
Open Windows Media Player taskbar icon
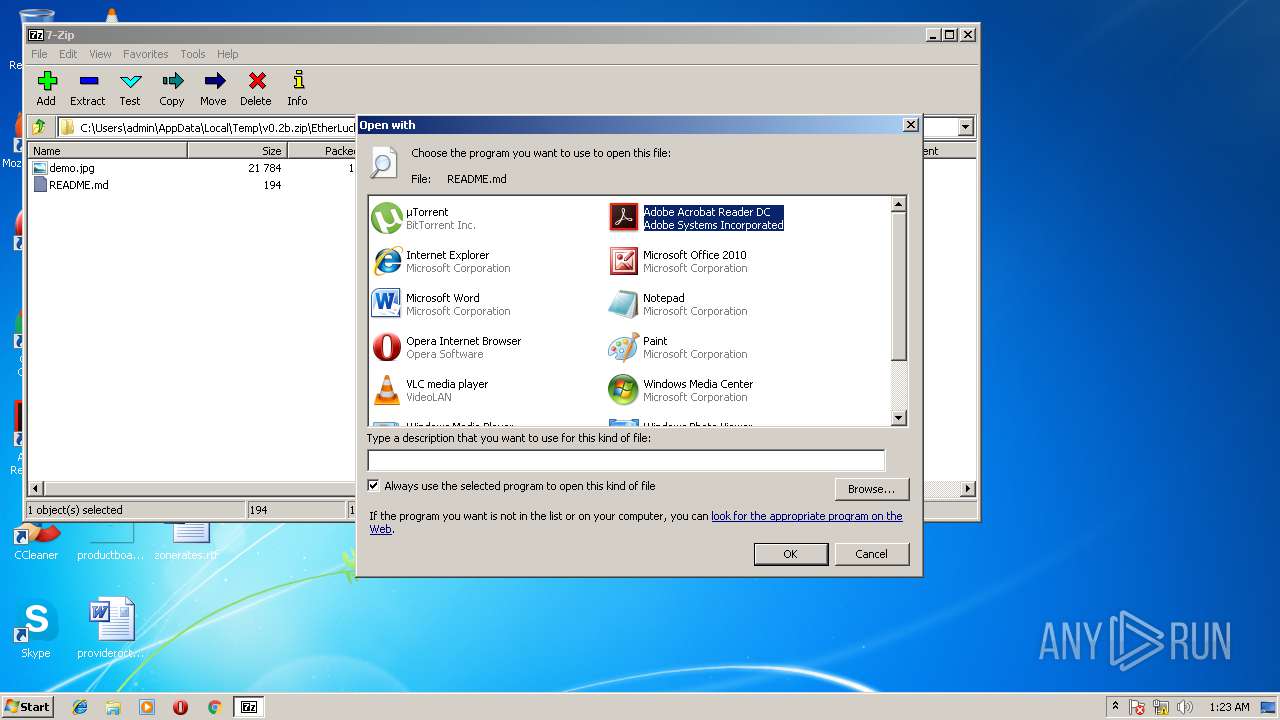point(147,707)
